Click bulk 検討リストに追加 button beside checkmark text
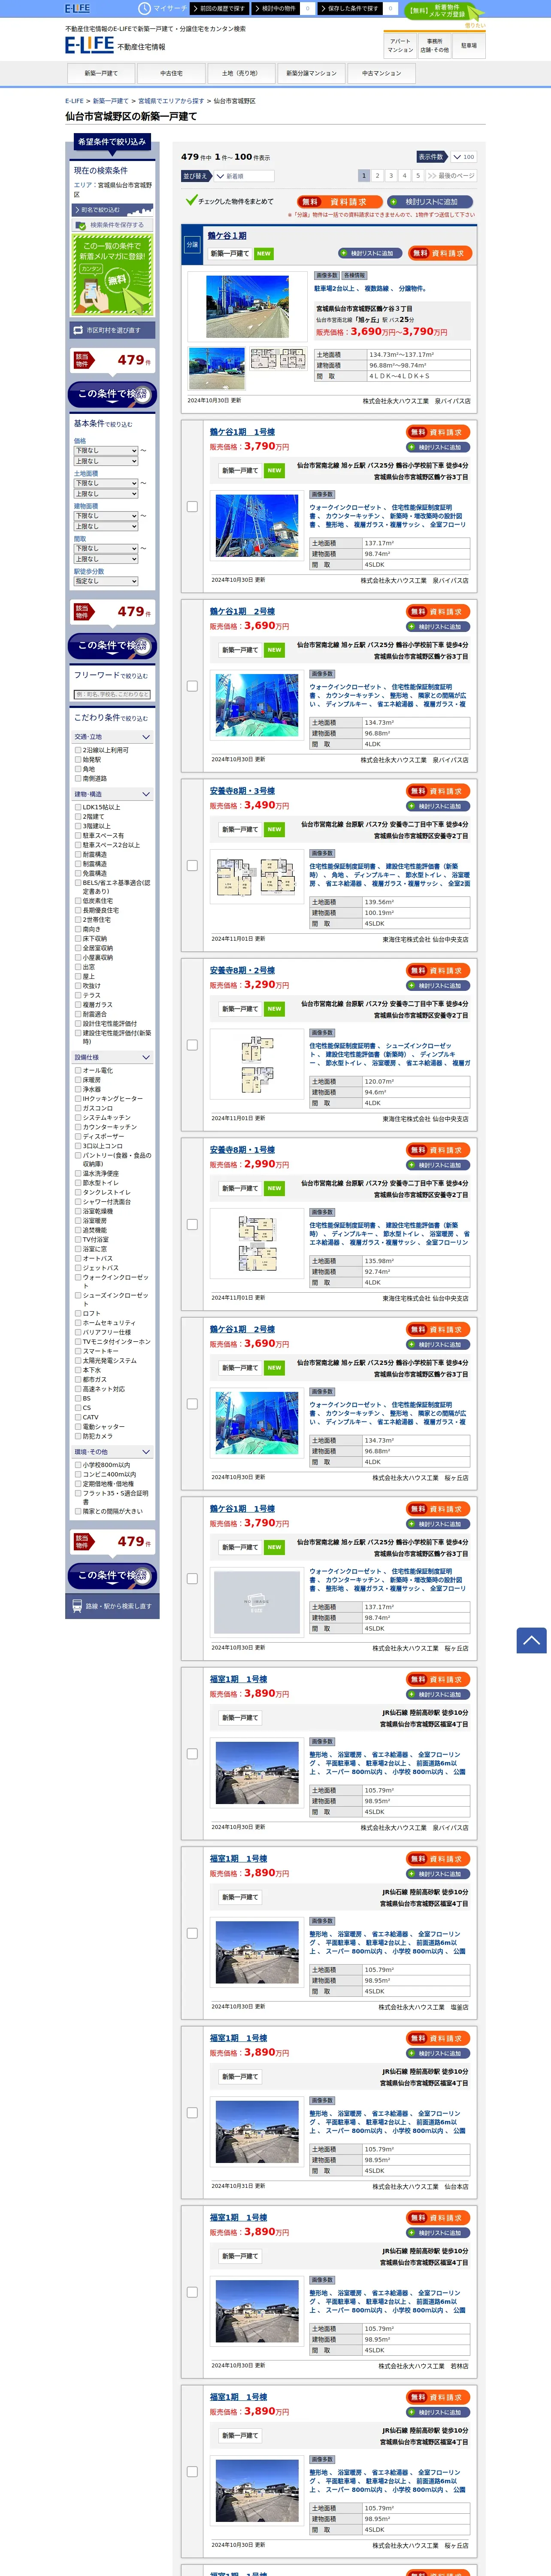The height and width of the screenshot is (2576, 551). click(x=430, y=202)
